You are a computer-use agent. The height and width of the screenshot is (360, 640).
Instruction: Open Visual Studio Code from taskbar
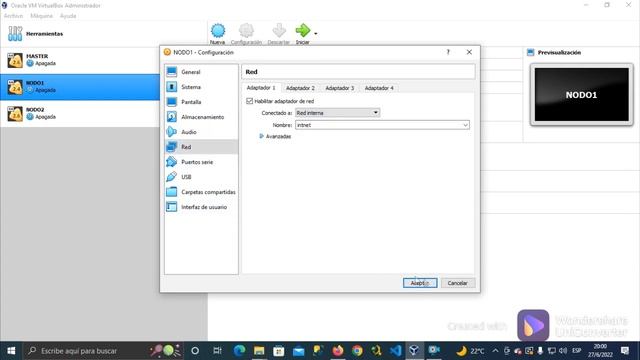396,351
